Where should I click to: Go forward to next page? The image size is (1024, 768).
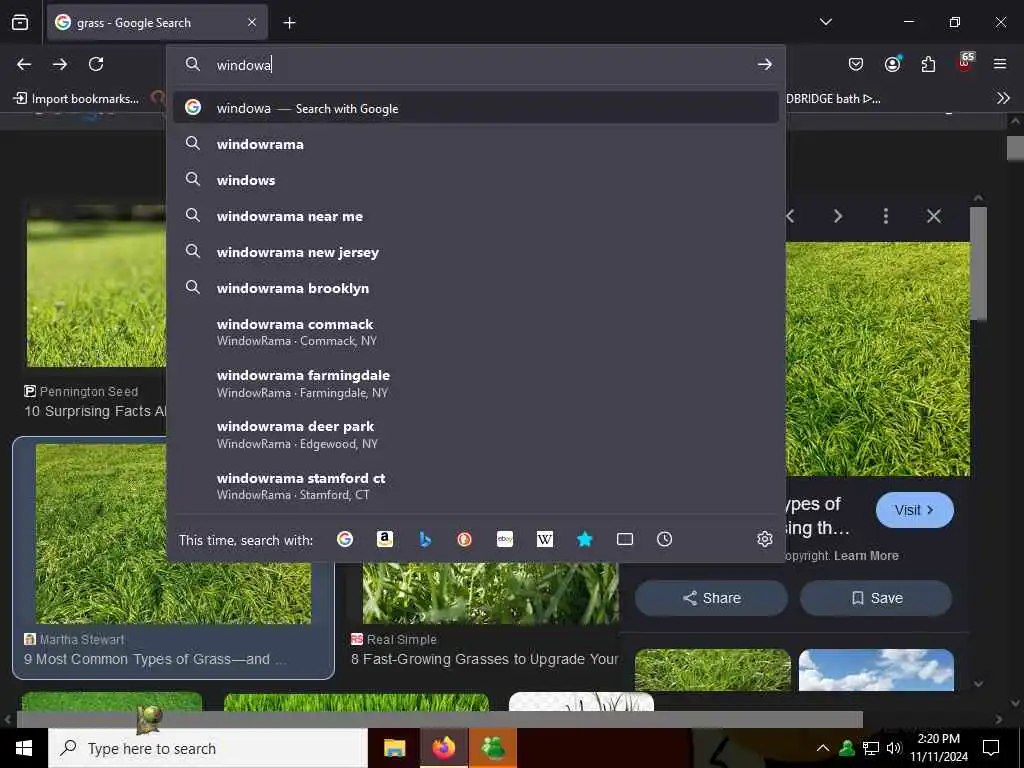coord(60,64)
